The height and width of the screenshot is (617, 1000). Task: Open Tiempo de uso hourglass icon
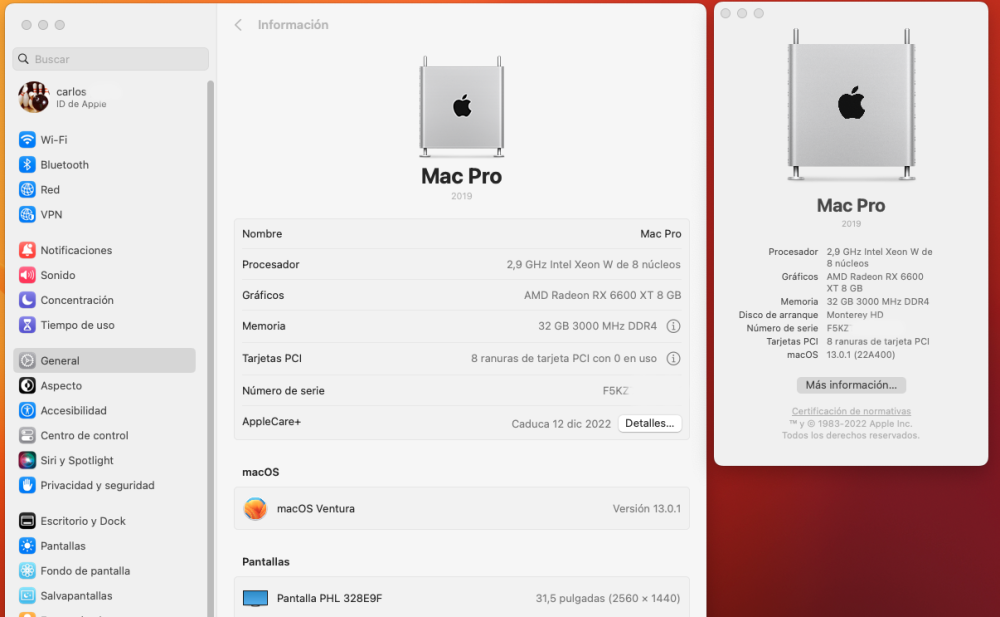(x=27, y=324)
